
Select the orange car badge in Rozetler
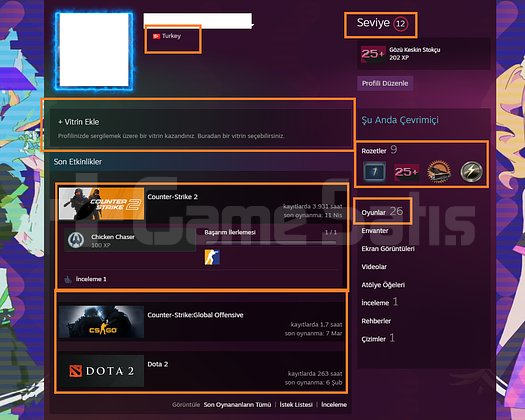pyautogui.click(x=439, y=172)
